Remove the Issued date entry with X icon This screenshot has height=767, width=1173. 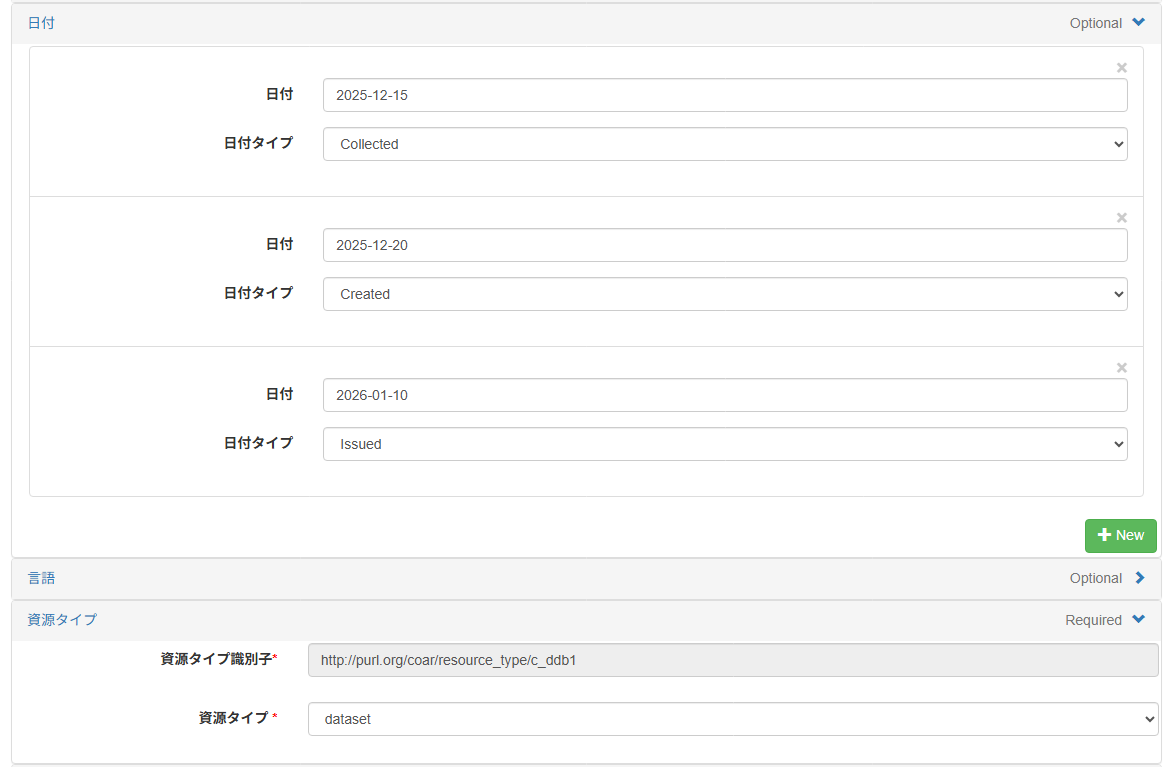1121,368
